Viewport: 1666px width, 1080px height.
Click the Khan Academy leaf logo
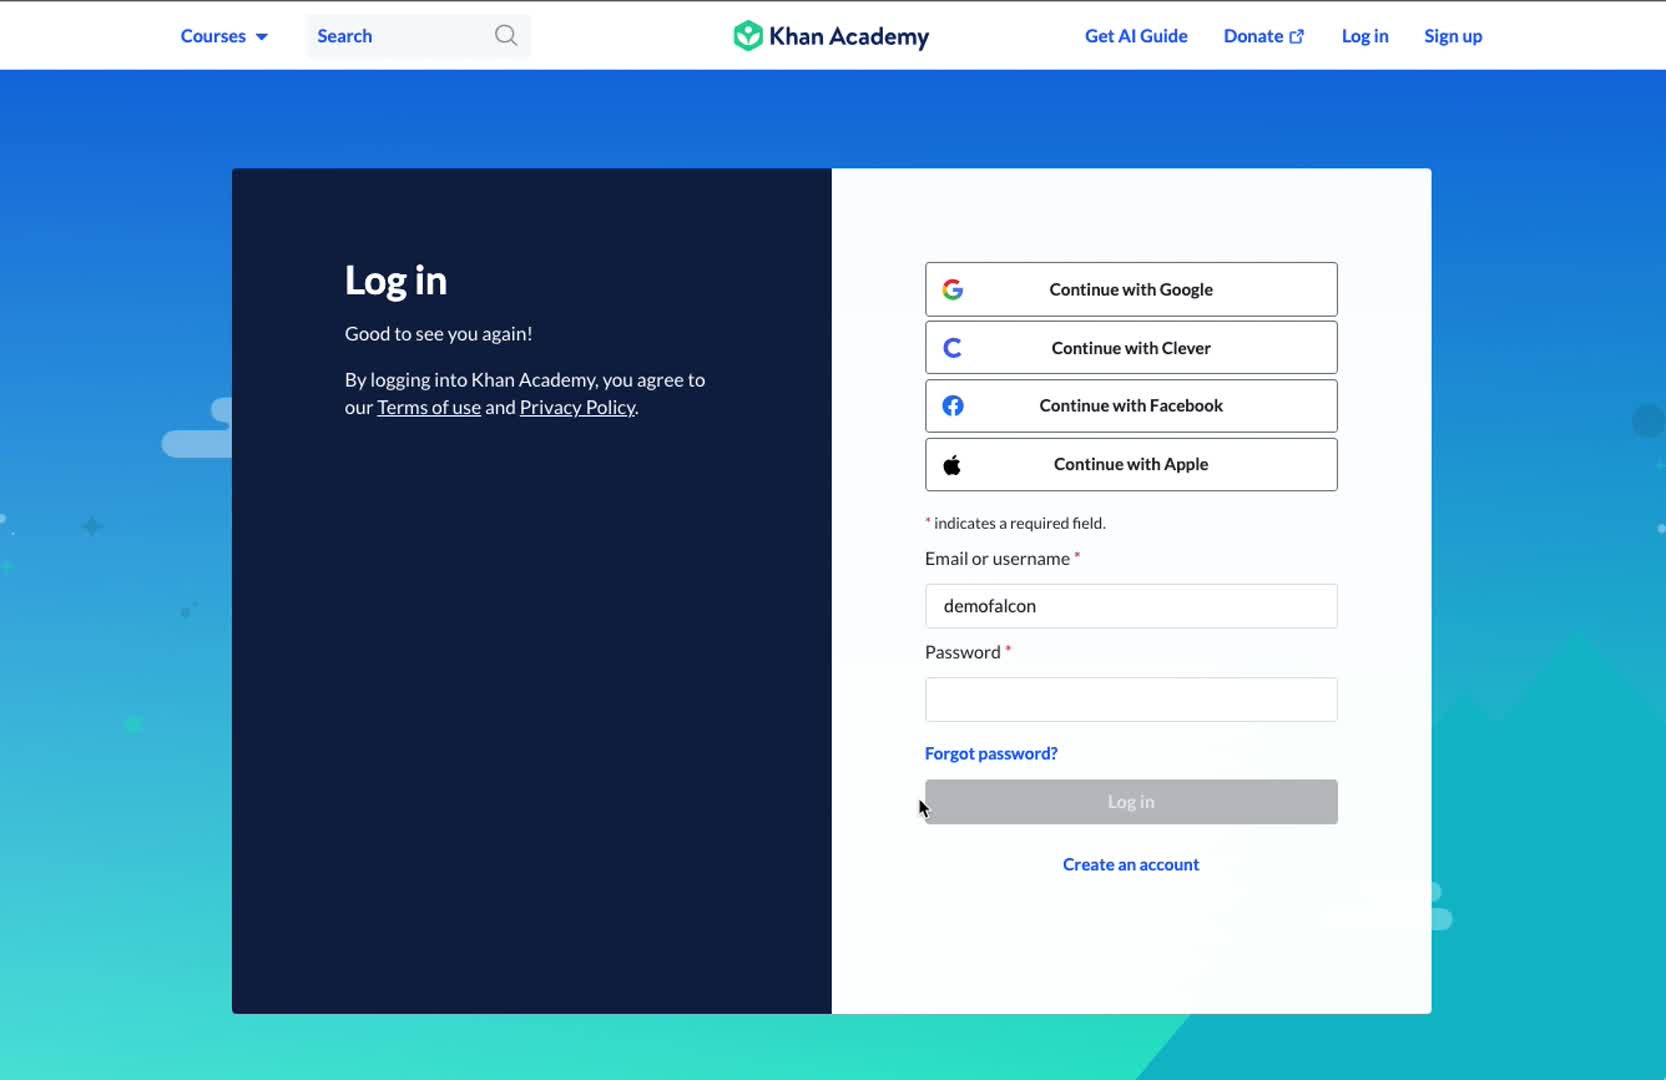pyautogui.click(x=747, y=36)
